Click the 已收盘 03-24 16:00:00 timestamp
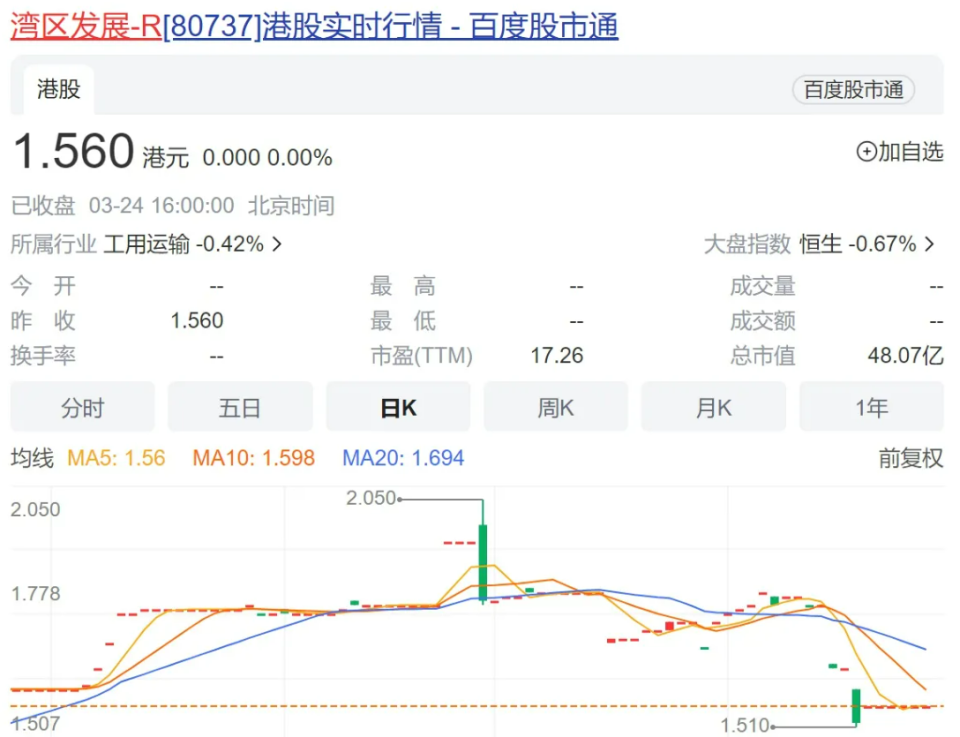This screenshot has width=960, height=737. coord(173,206)
